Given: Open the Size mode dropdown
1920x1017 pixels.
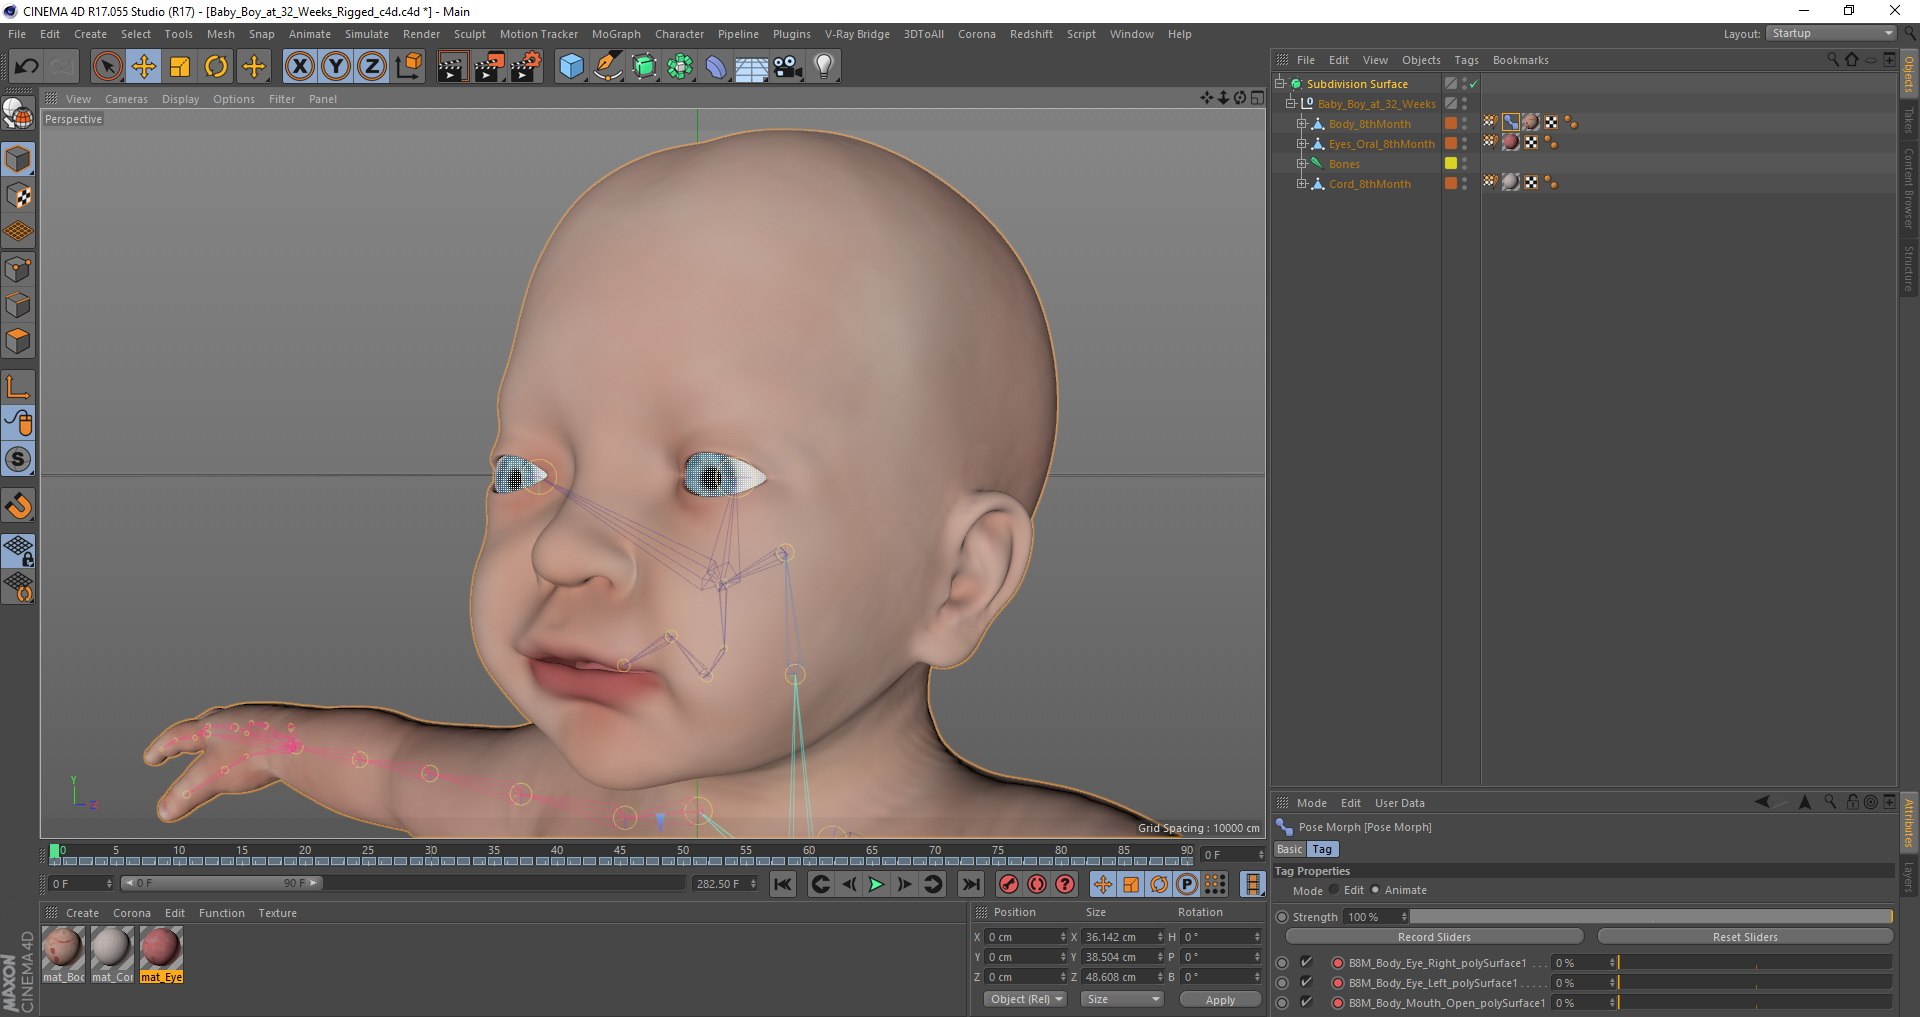Looking at the screenshot, I should click(1122, 999).
